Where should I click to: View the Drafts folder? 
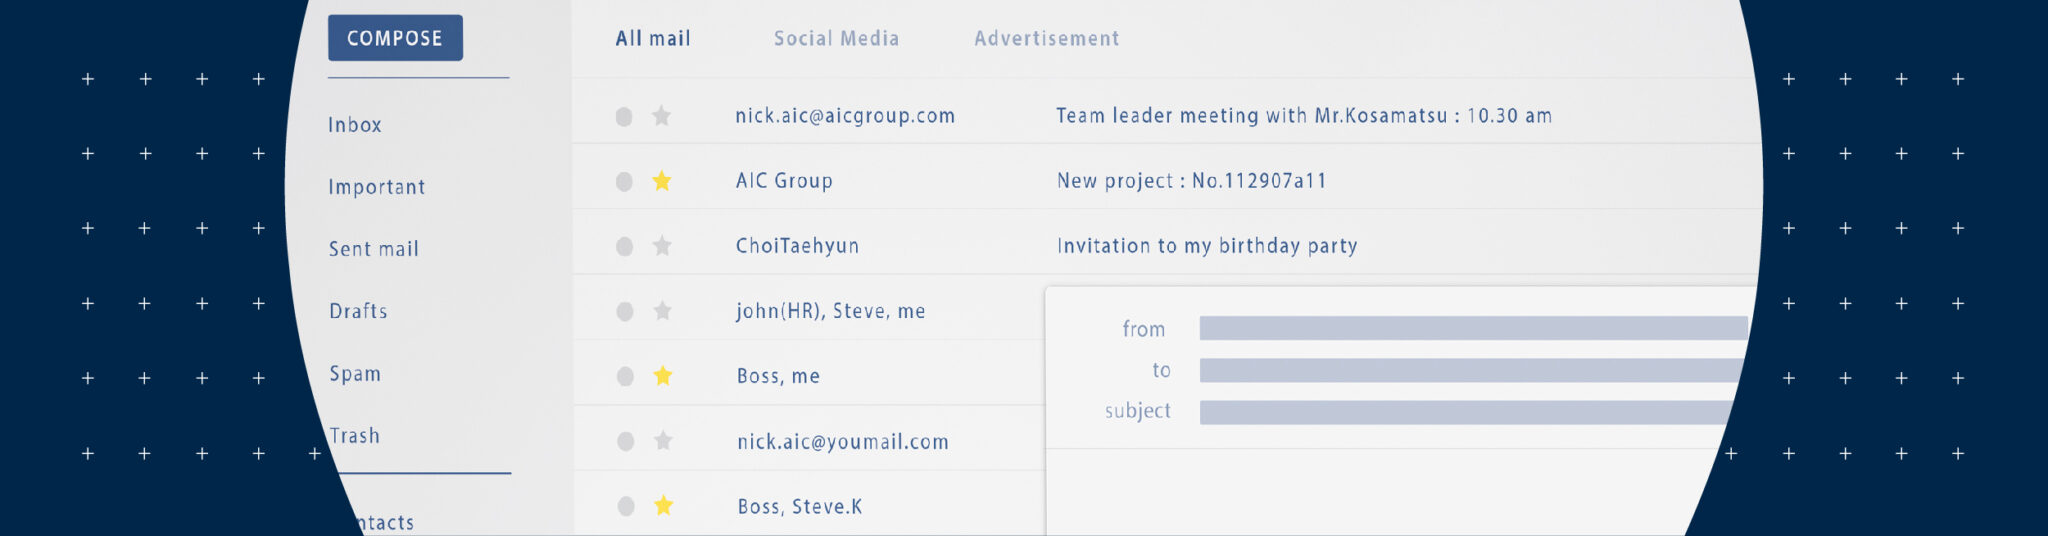coord(358,311)
